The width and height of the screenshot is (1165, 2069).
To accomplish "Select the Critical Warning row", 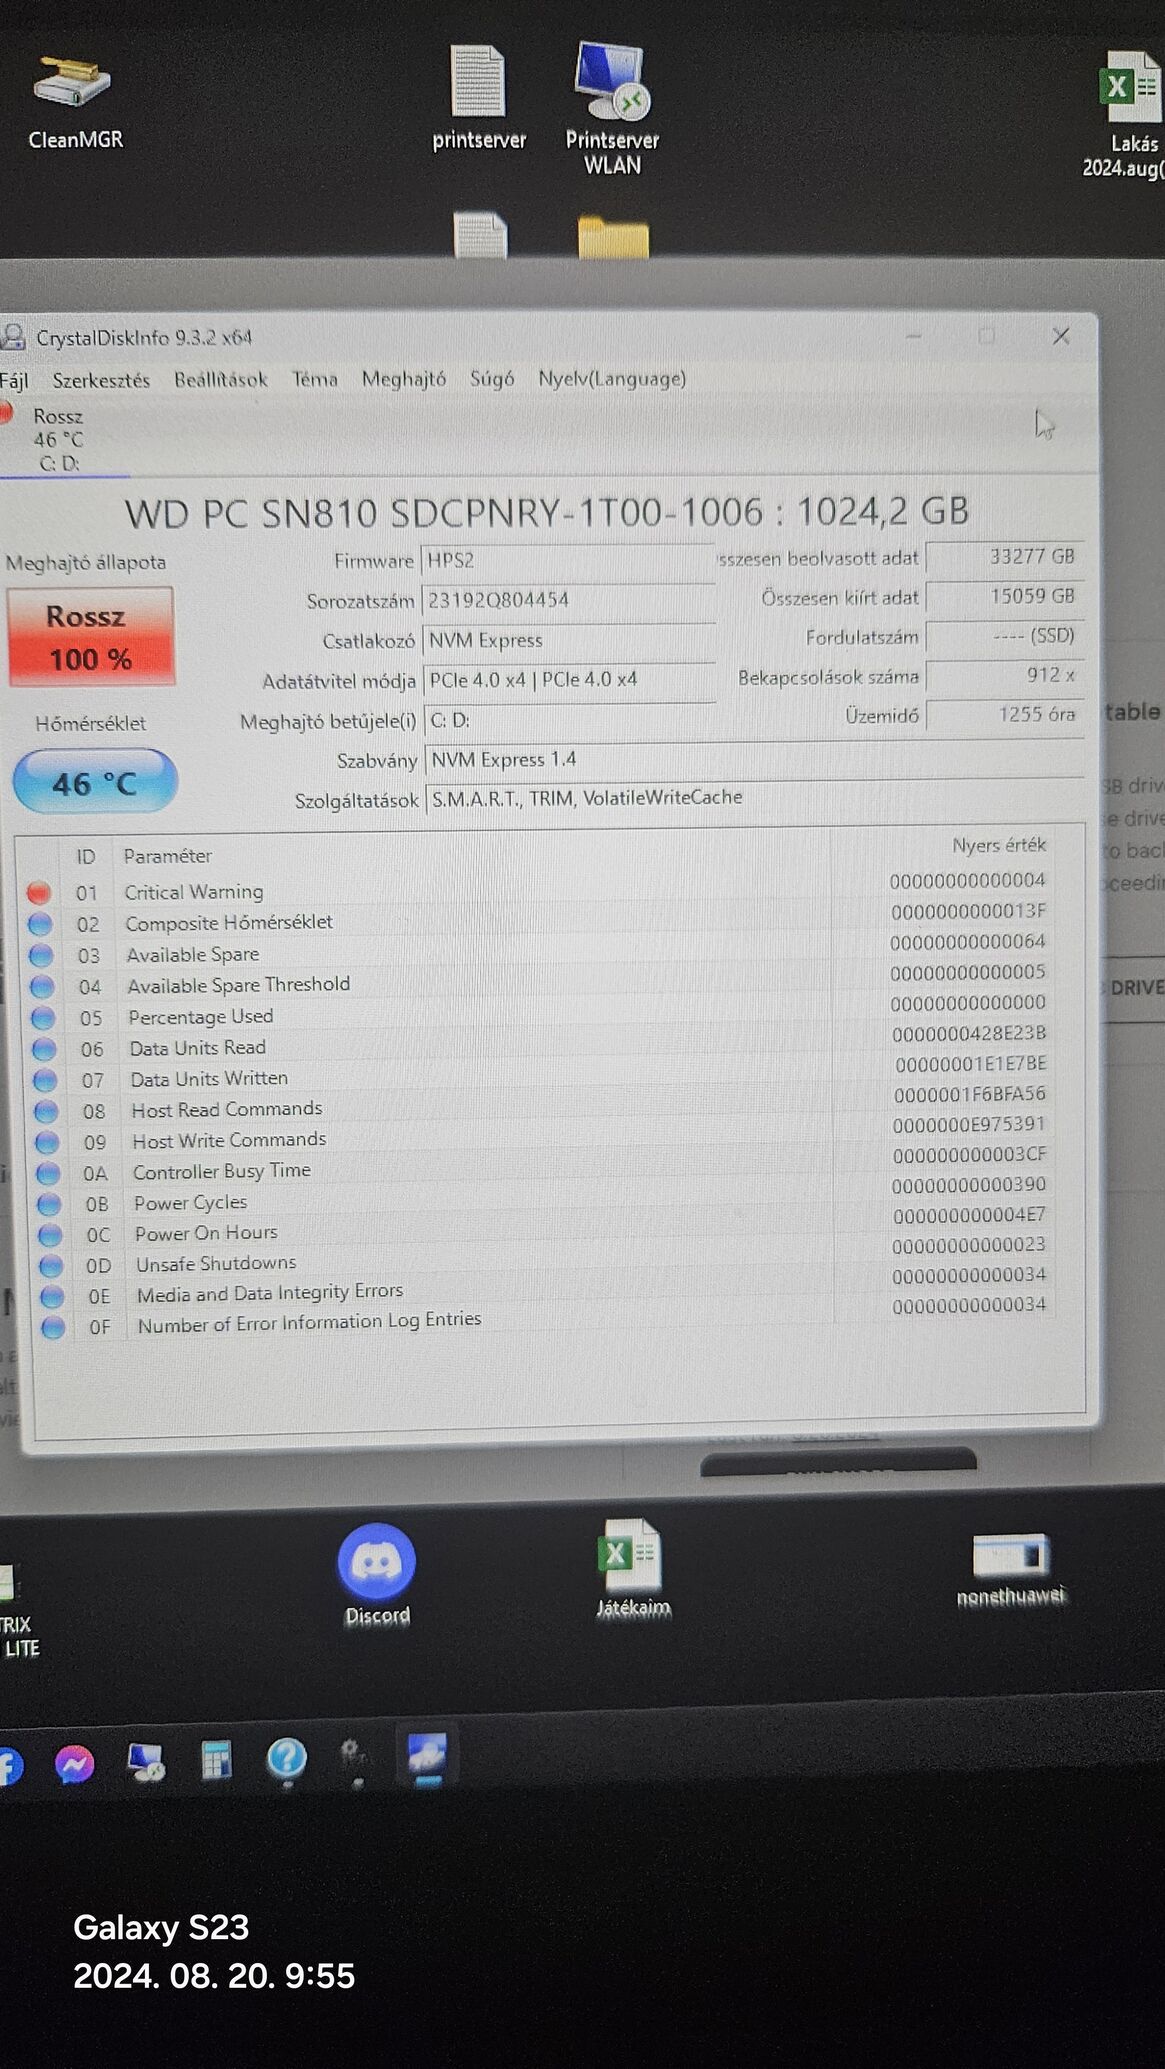I will (x=538, y=888).
